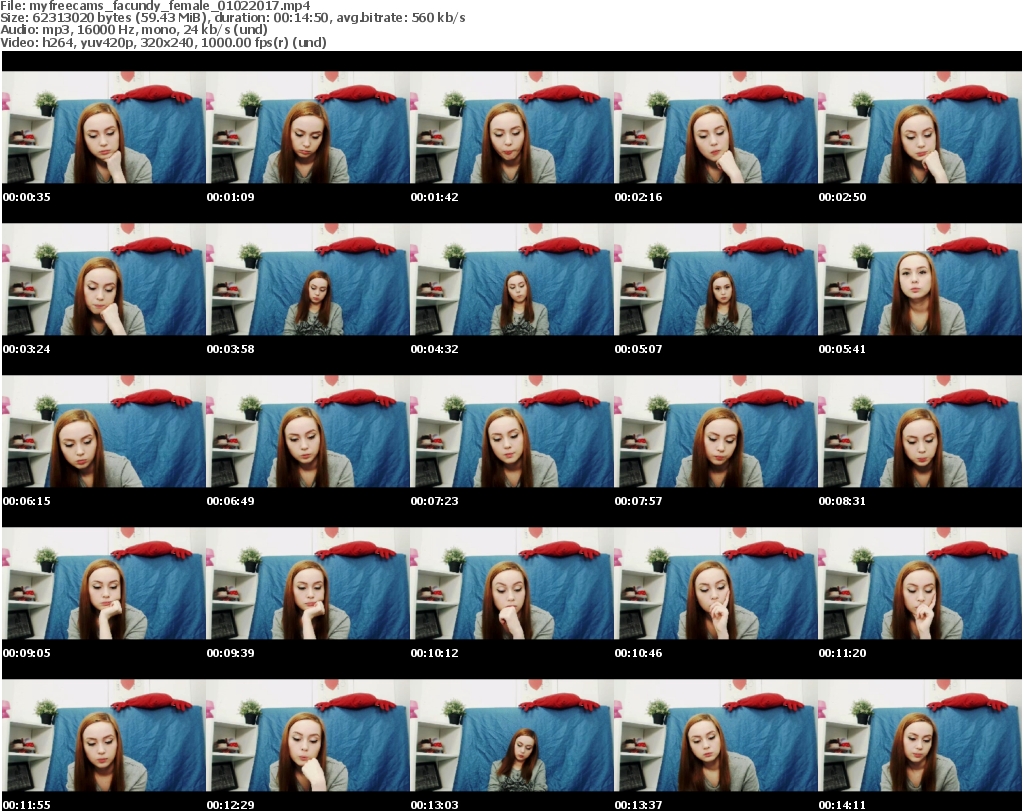Click the thumbnail above timestamp 00:11:20
Image resolution: width=1024 pixels, height=811 pixels.
coord(920,584)
